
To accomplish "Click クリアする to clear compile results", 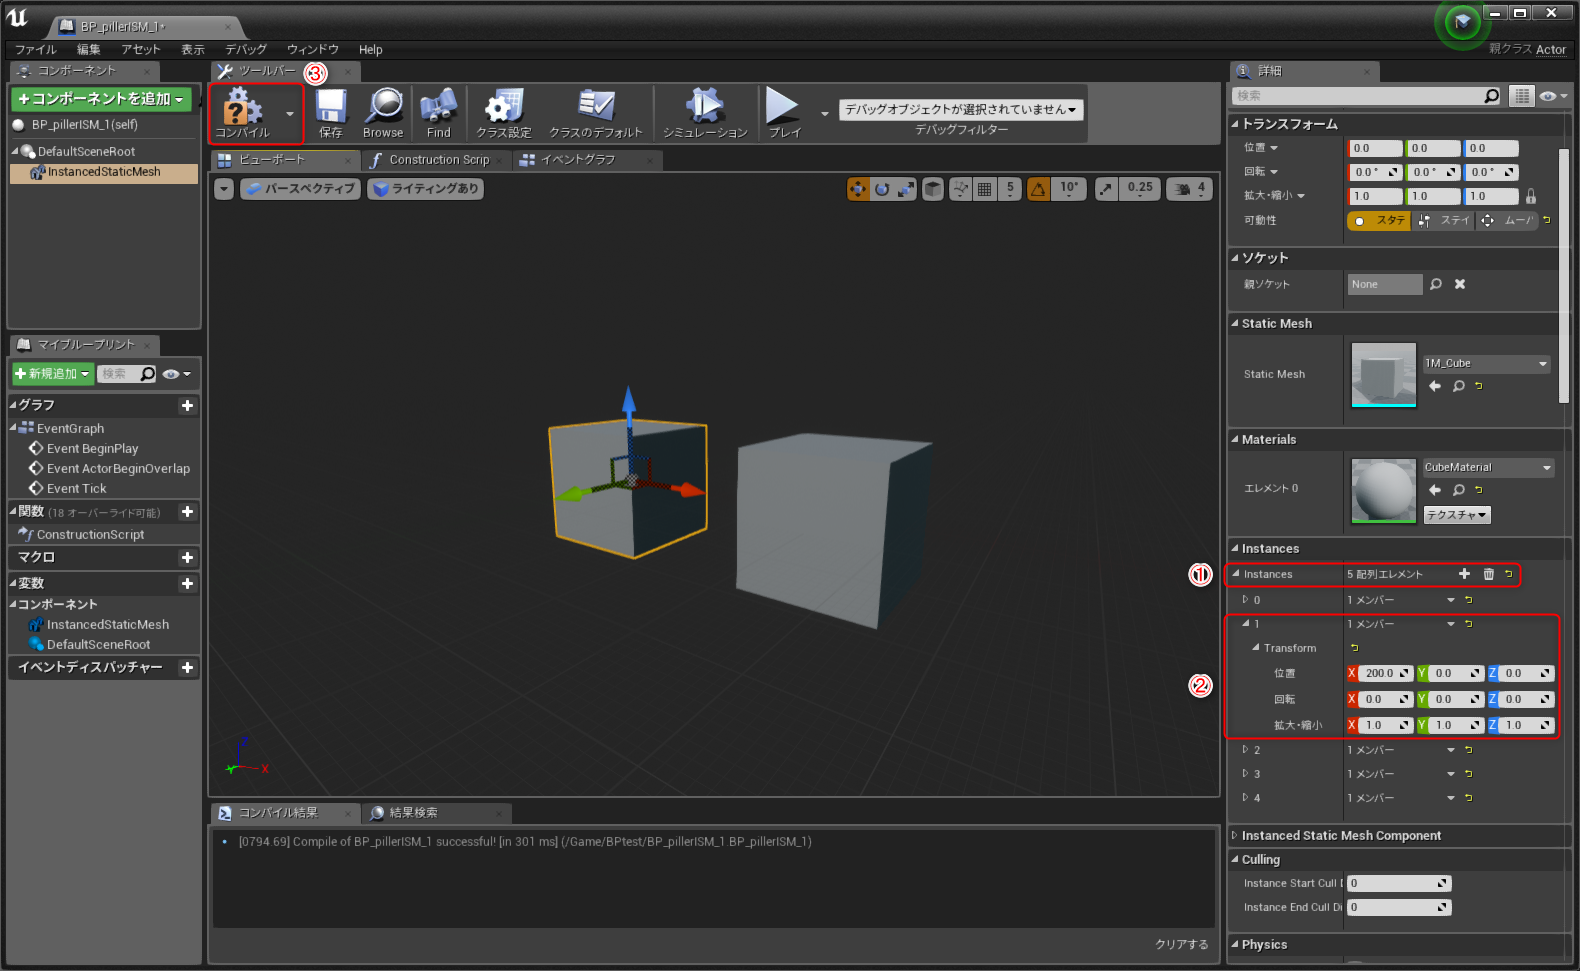I will click(1181, 944).
